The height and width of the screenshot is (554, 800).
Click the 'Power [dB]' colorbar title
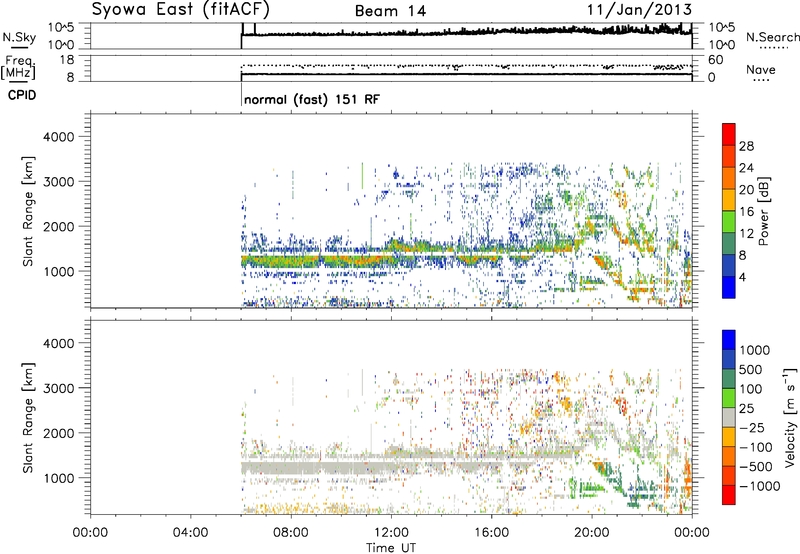point(764,211)
